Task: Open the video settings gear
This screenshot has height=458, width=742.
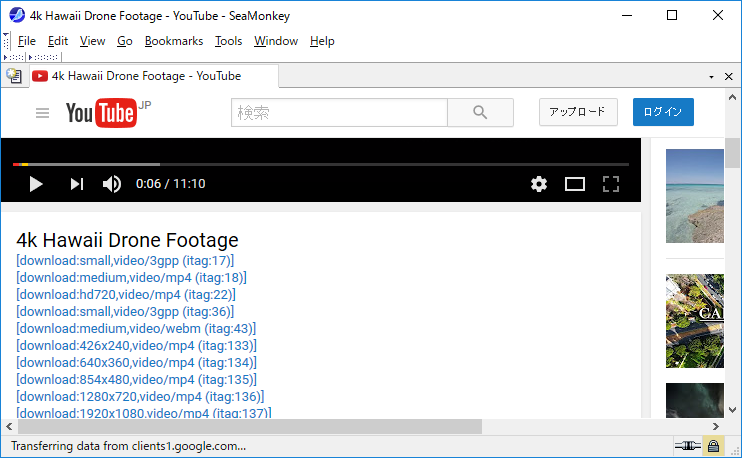Action: [x=539, y=184]
